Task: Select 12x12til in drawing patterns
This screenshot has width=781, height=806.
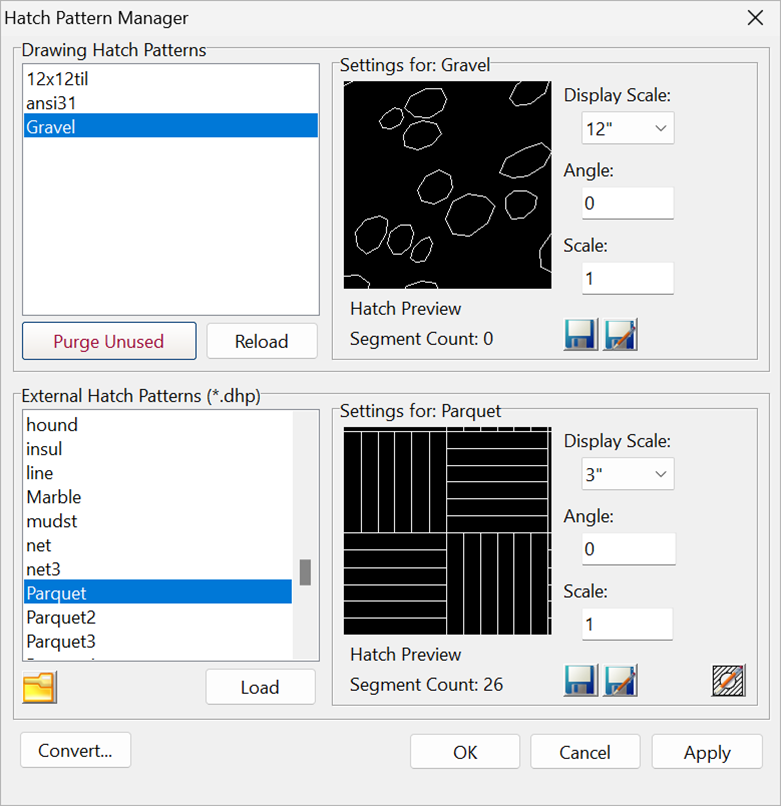Action: point(171,79)
